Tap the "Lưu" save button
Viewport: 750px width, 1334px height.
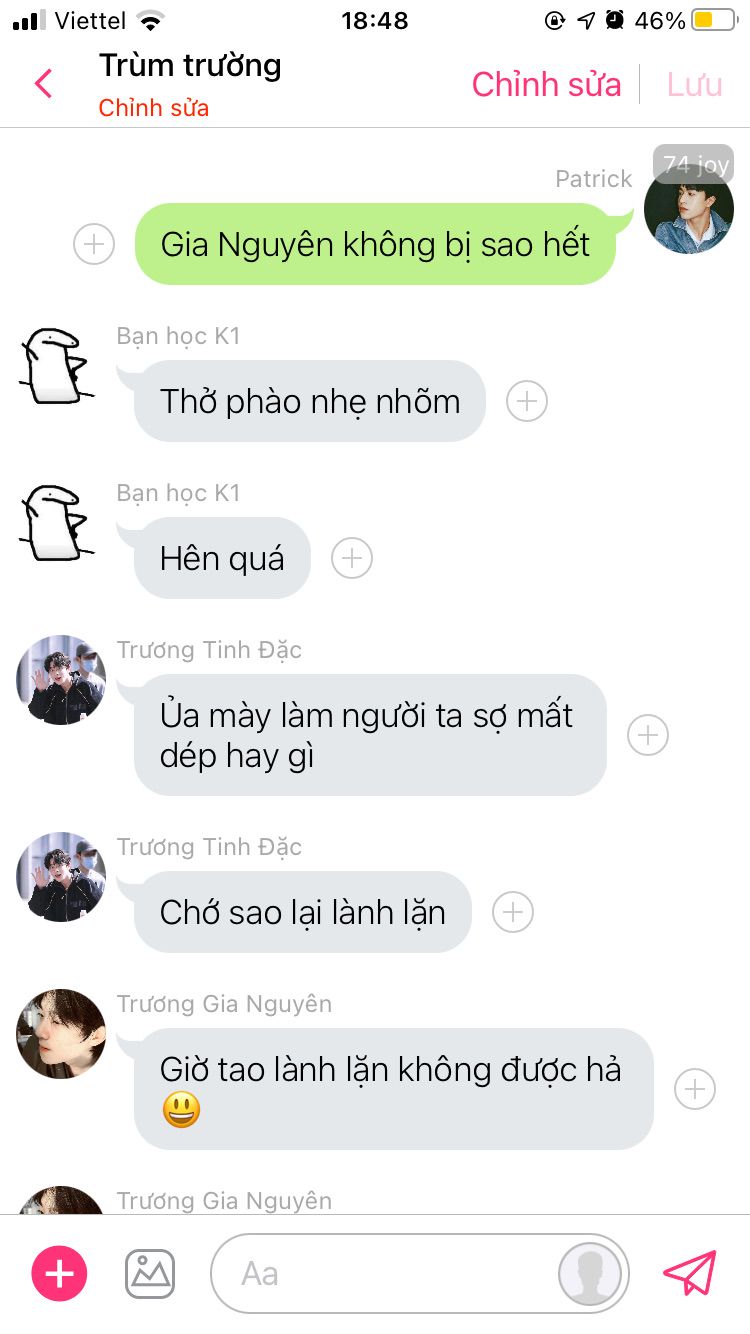point(695,84)
